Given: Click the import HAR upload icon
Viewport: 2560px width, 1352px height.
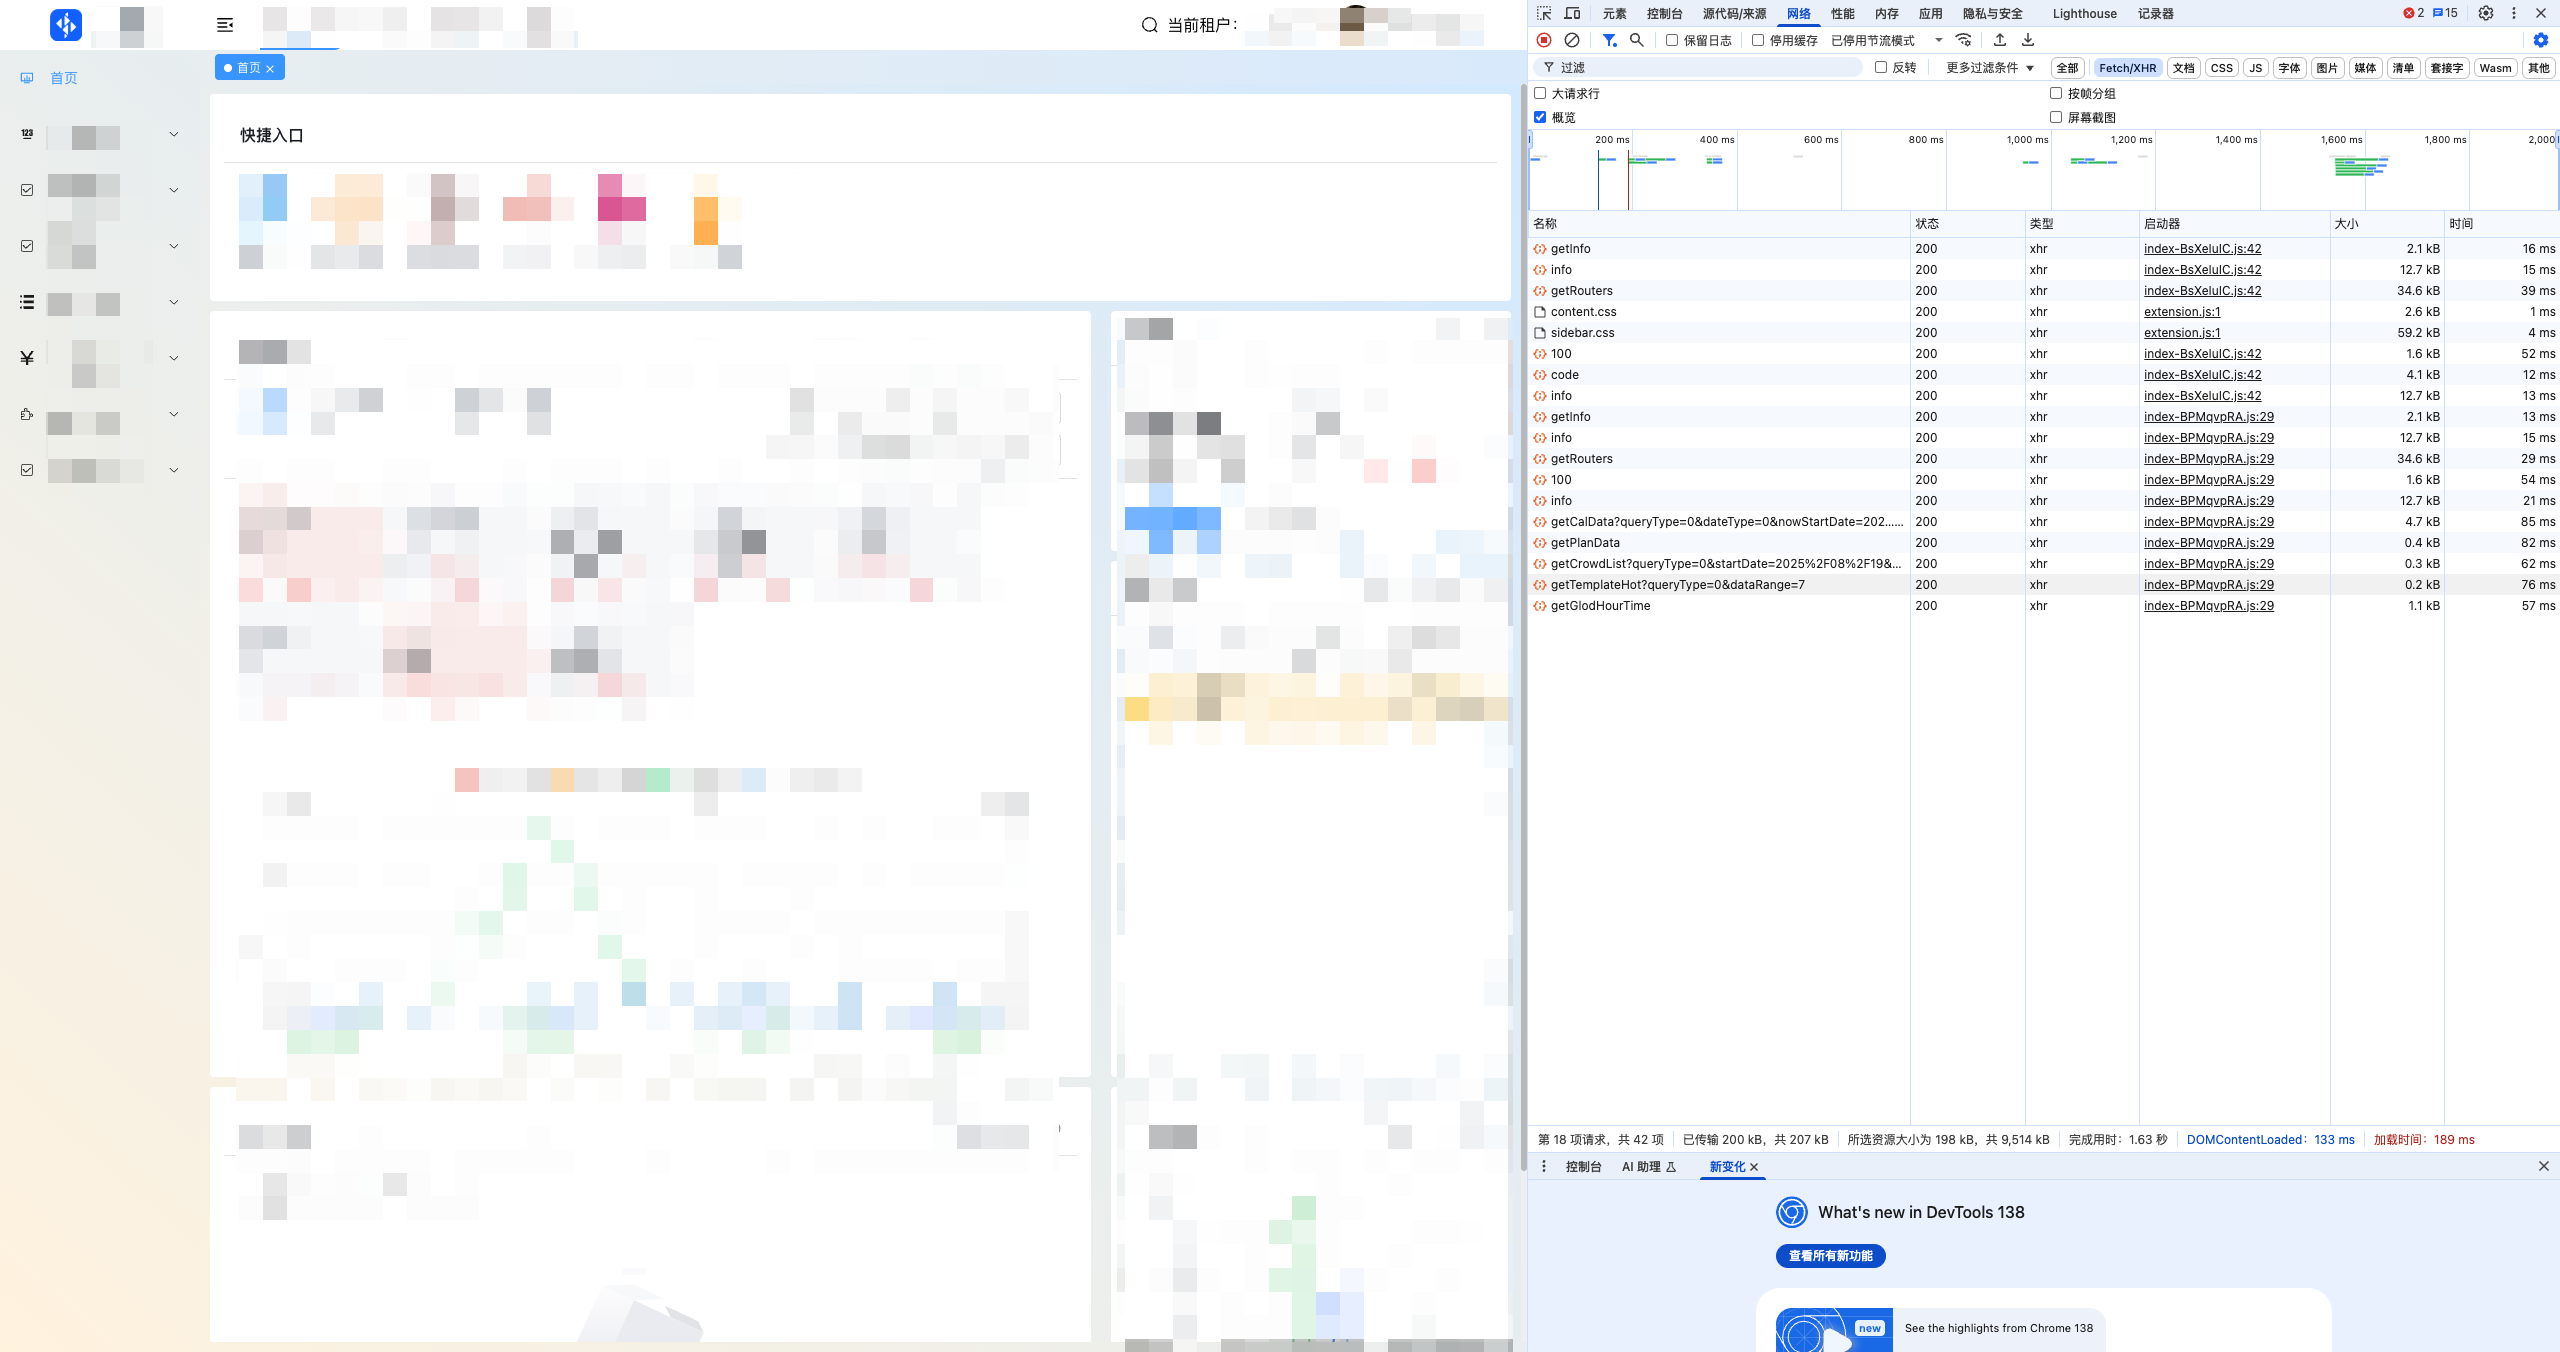Looking at the screenshot, I should (2000, 40).
